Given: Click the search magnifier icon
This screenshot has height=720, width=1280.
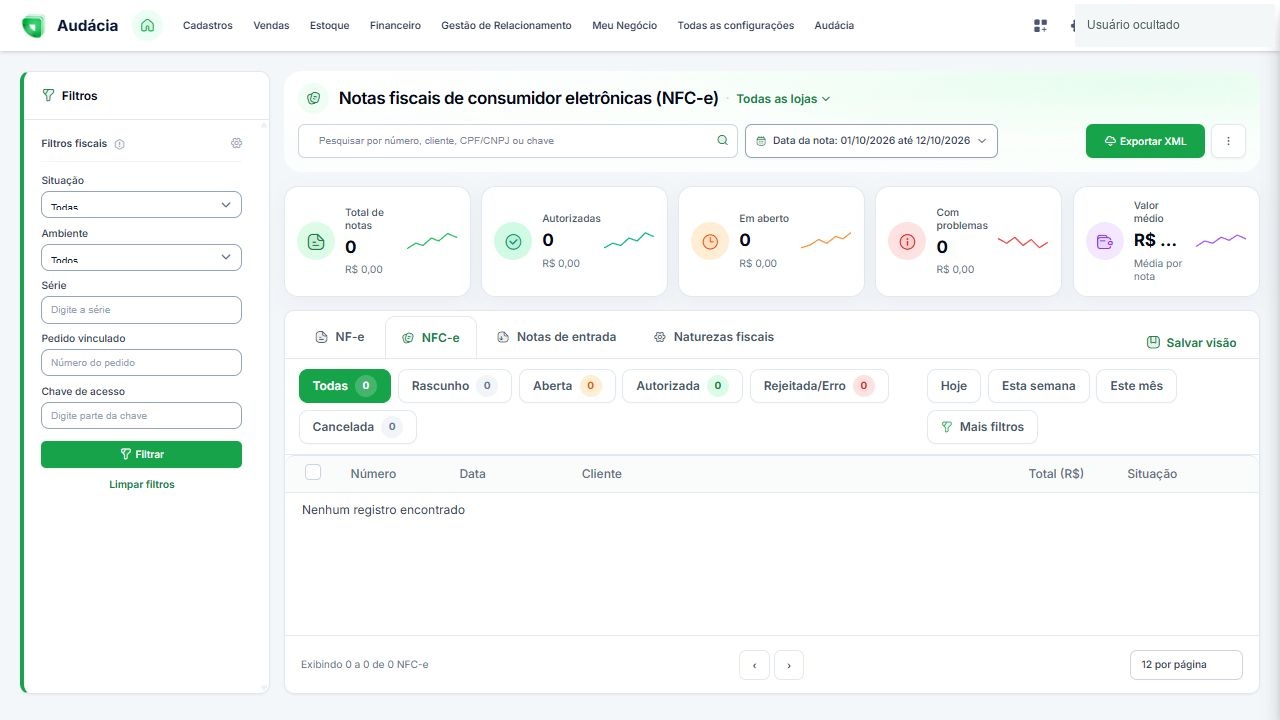Looking at the screenshot, I should coord(722,141).
